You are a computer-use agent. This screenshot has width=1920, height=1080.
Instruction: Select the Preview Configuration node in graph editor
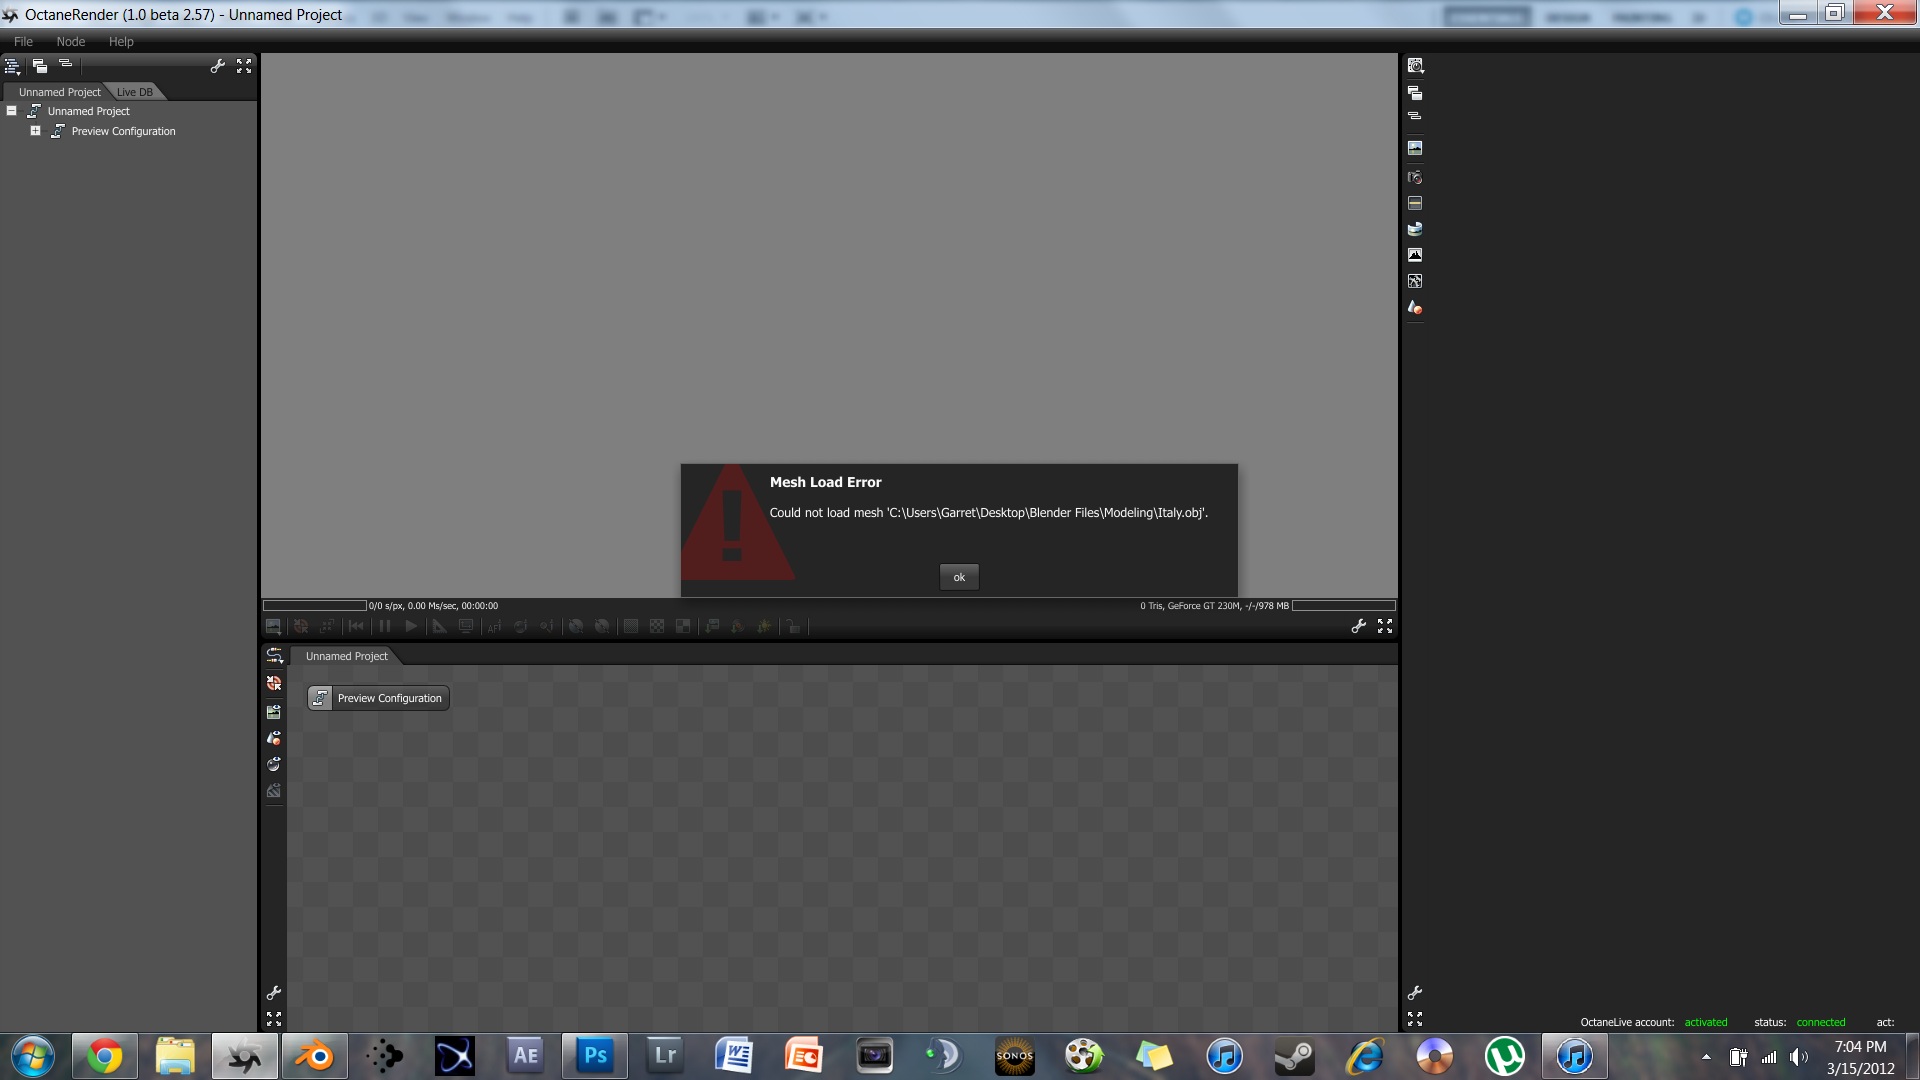click(378, 698)
